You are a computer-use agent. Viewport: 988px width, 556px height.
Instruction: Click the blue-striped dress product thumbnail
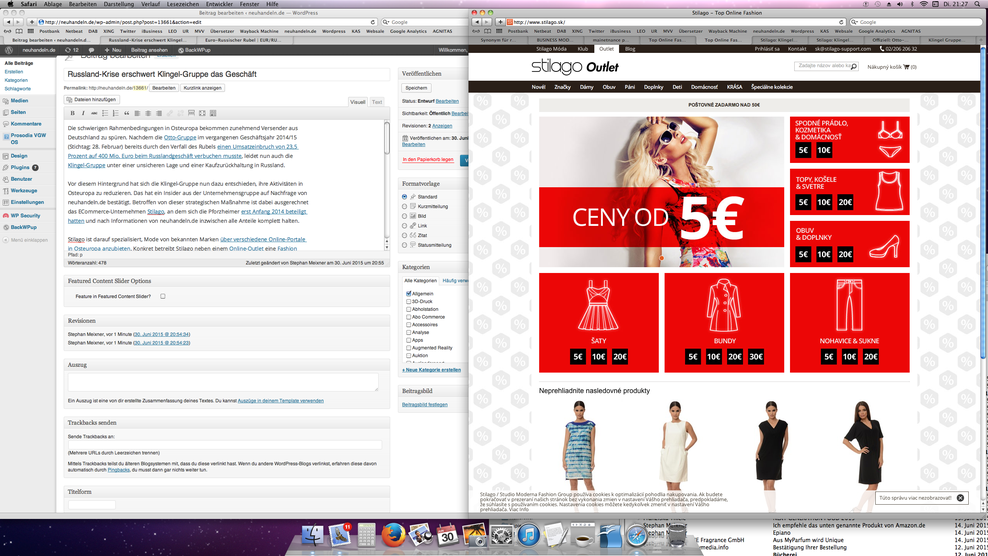pyautogui.click(x=580, y=444)
